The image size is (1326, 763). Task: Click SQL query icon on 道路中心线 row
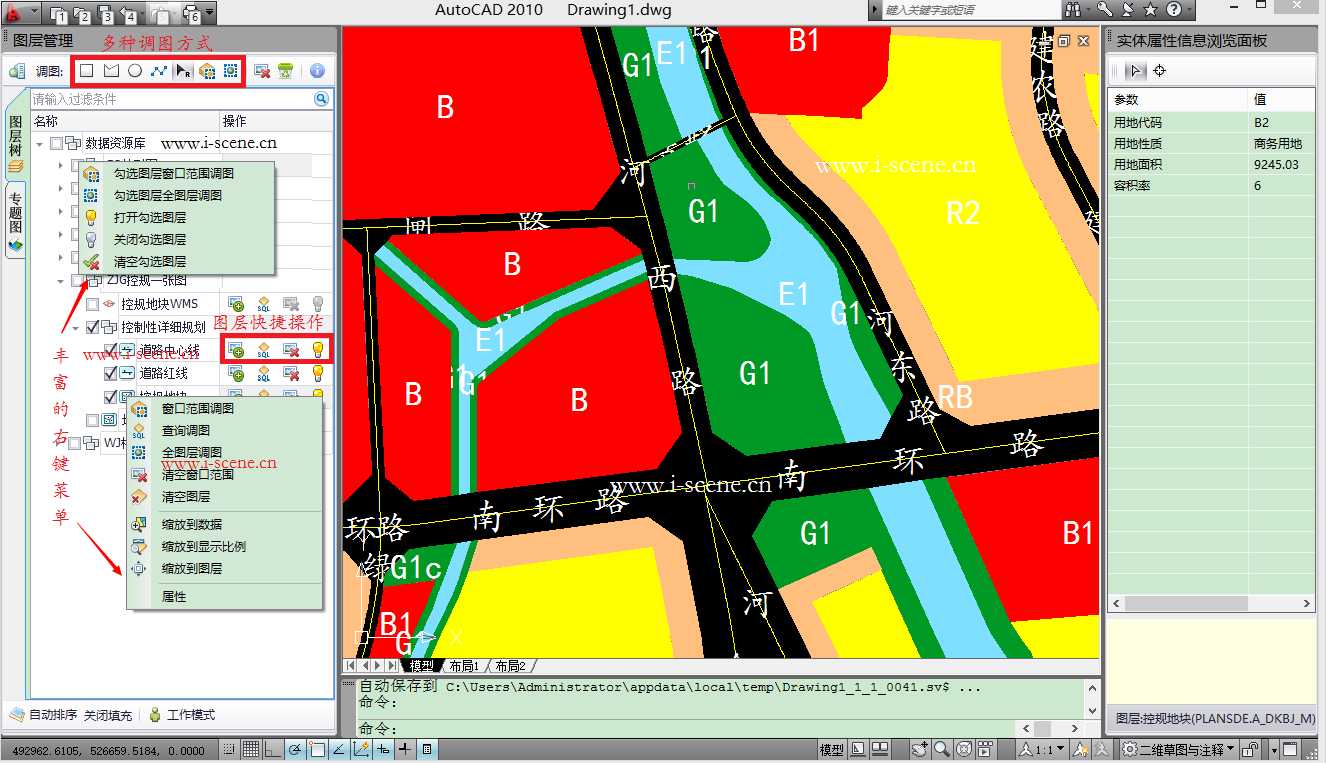(264, 350)
